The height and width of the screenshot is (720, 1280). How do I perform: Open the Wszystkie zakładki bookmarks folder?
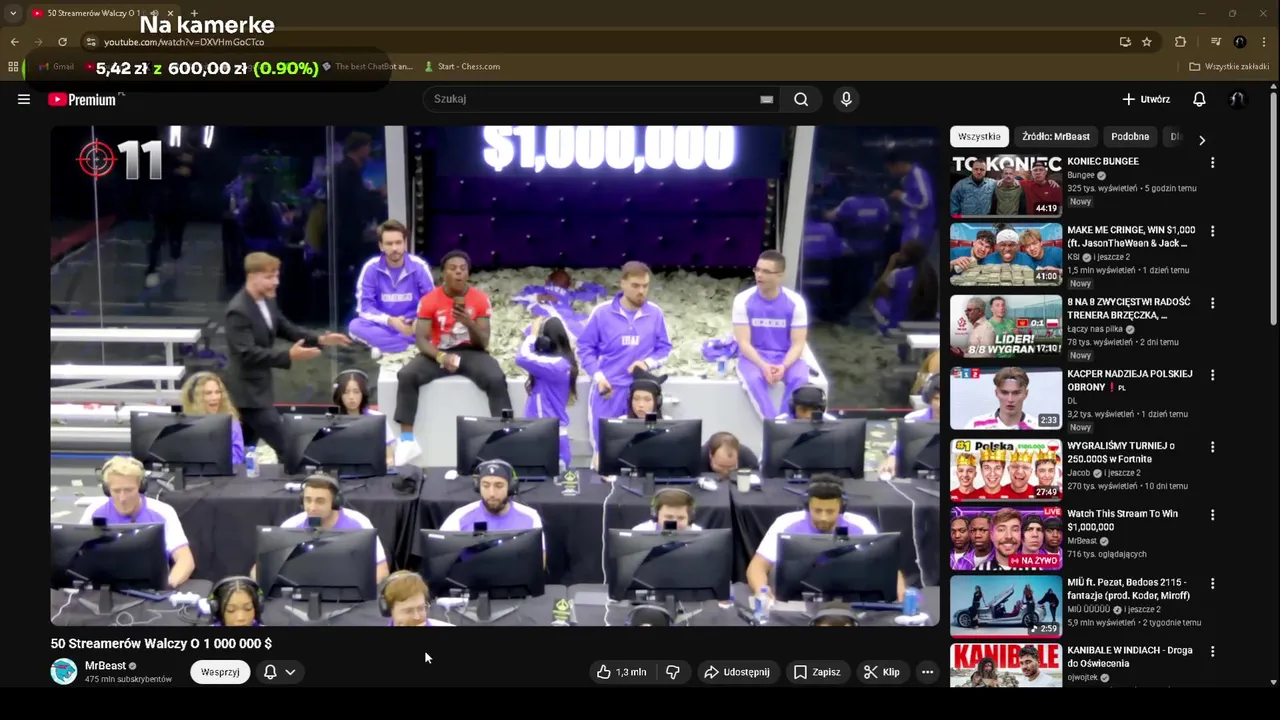point(1229,67)
